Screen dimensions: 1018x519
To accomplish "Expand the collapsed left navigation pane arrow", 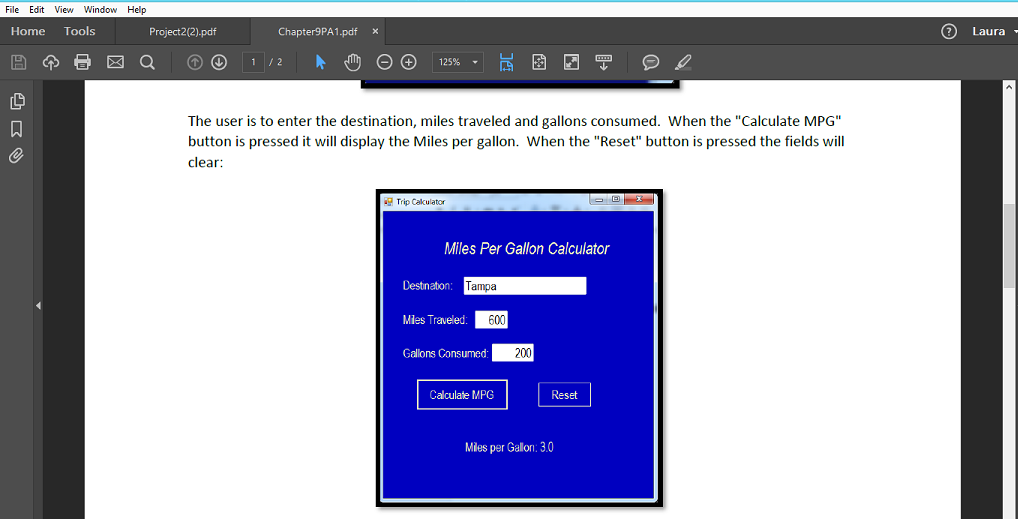I will 38,305.
